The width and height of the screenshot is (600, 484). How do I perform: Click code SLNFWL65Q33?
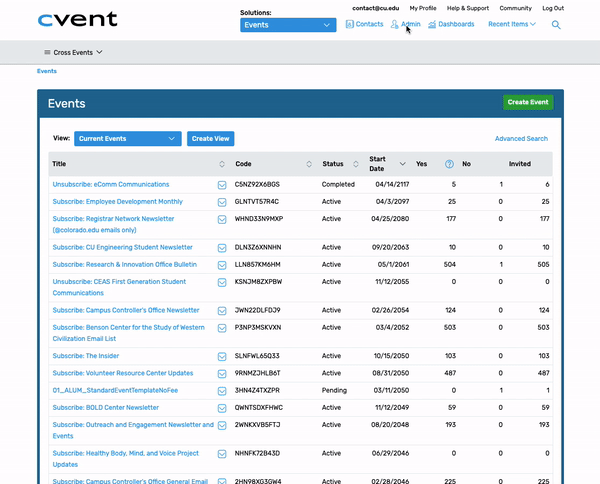pos(257,356)
